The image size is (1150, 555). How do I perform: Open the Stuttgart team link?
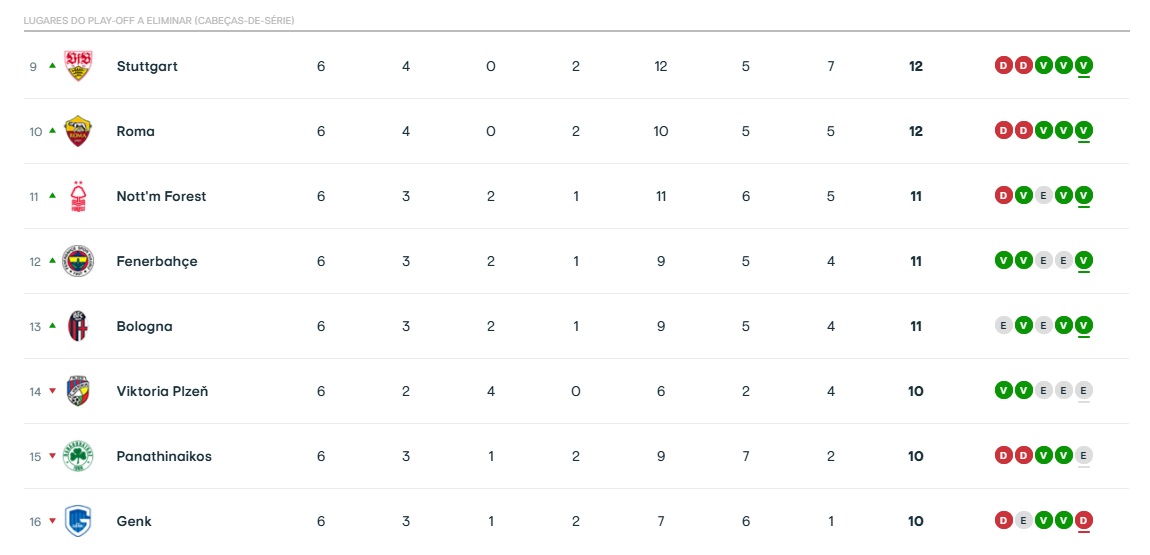[x=147, y=66]
